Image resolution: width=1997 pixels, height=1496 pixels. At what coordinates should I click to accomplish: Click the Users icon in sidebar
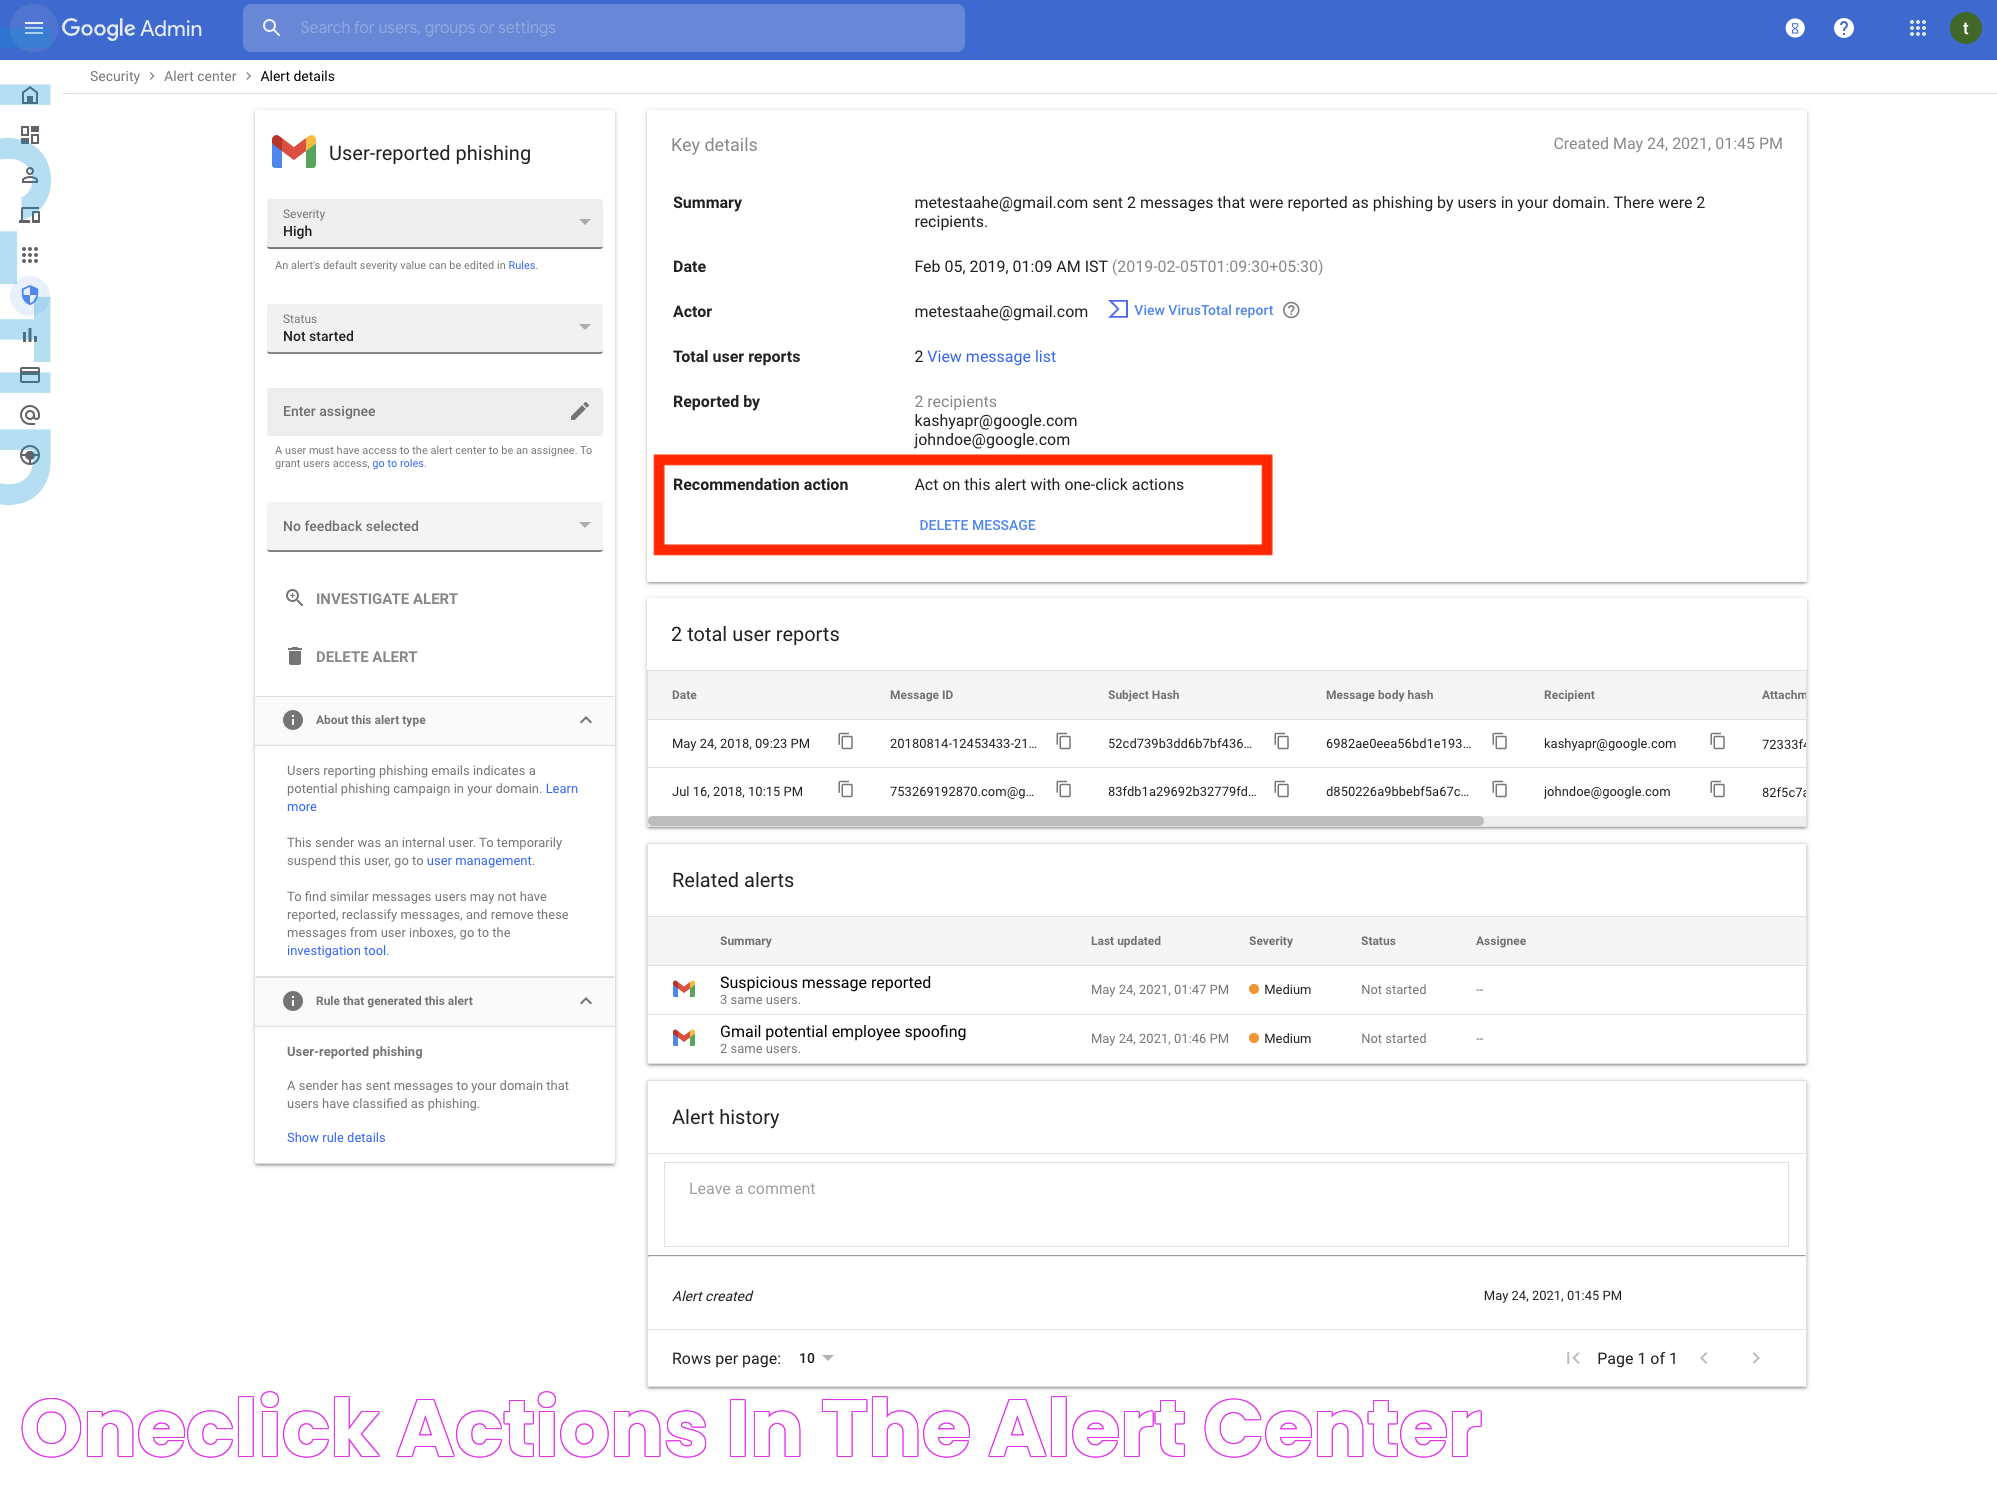point(31,173)
